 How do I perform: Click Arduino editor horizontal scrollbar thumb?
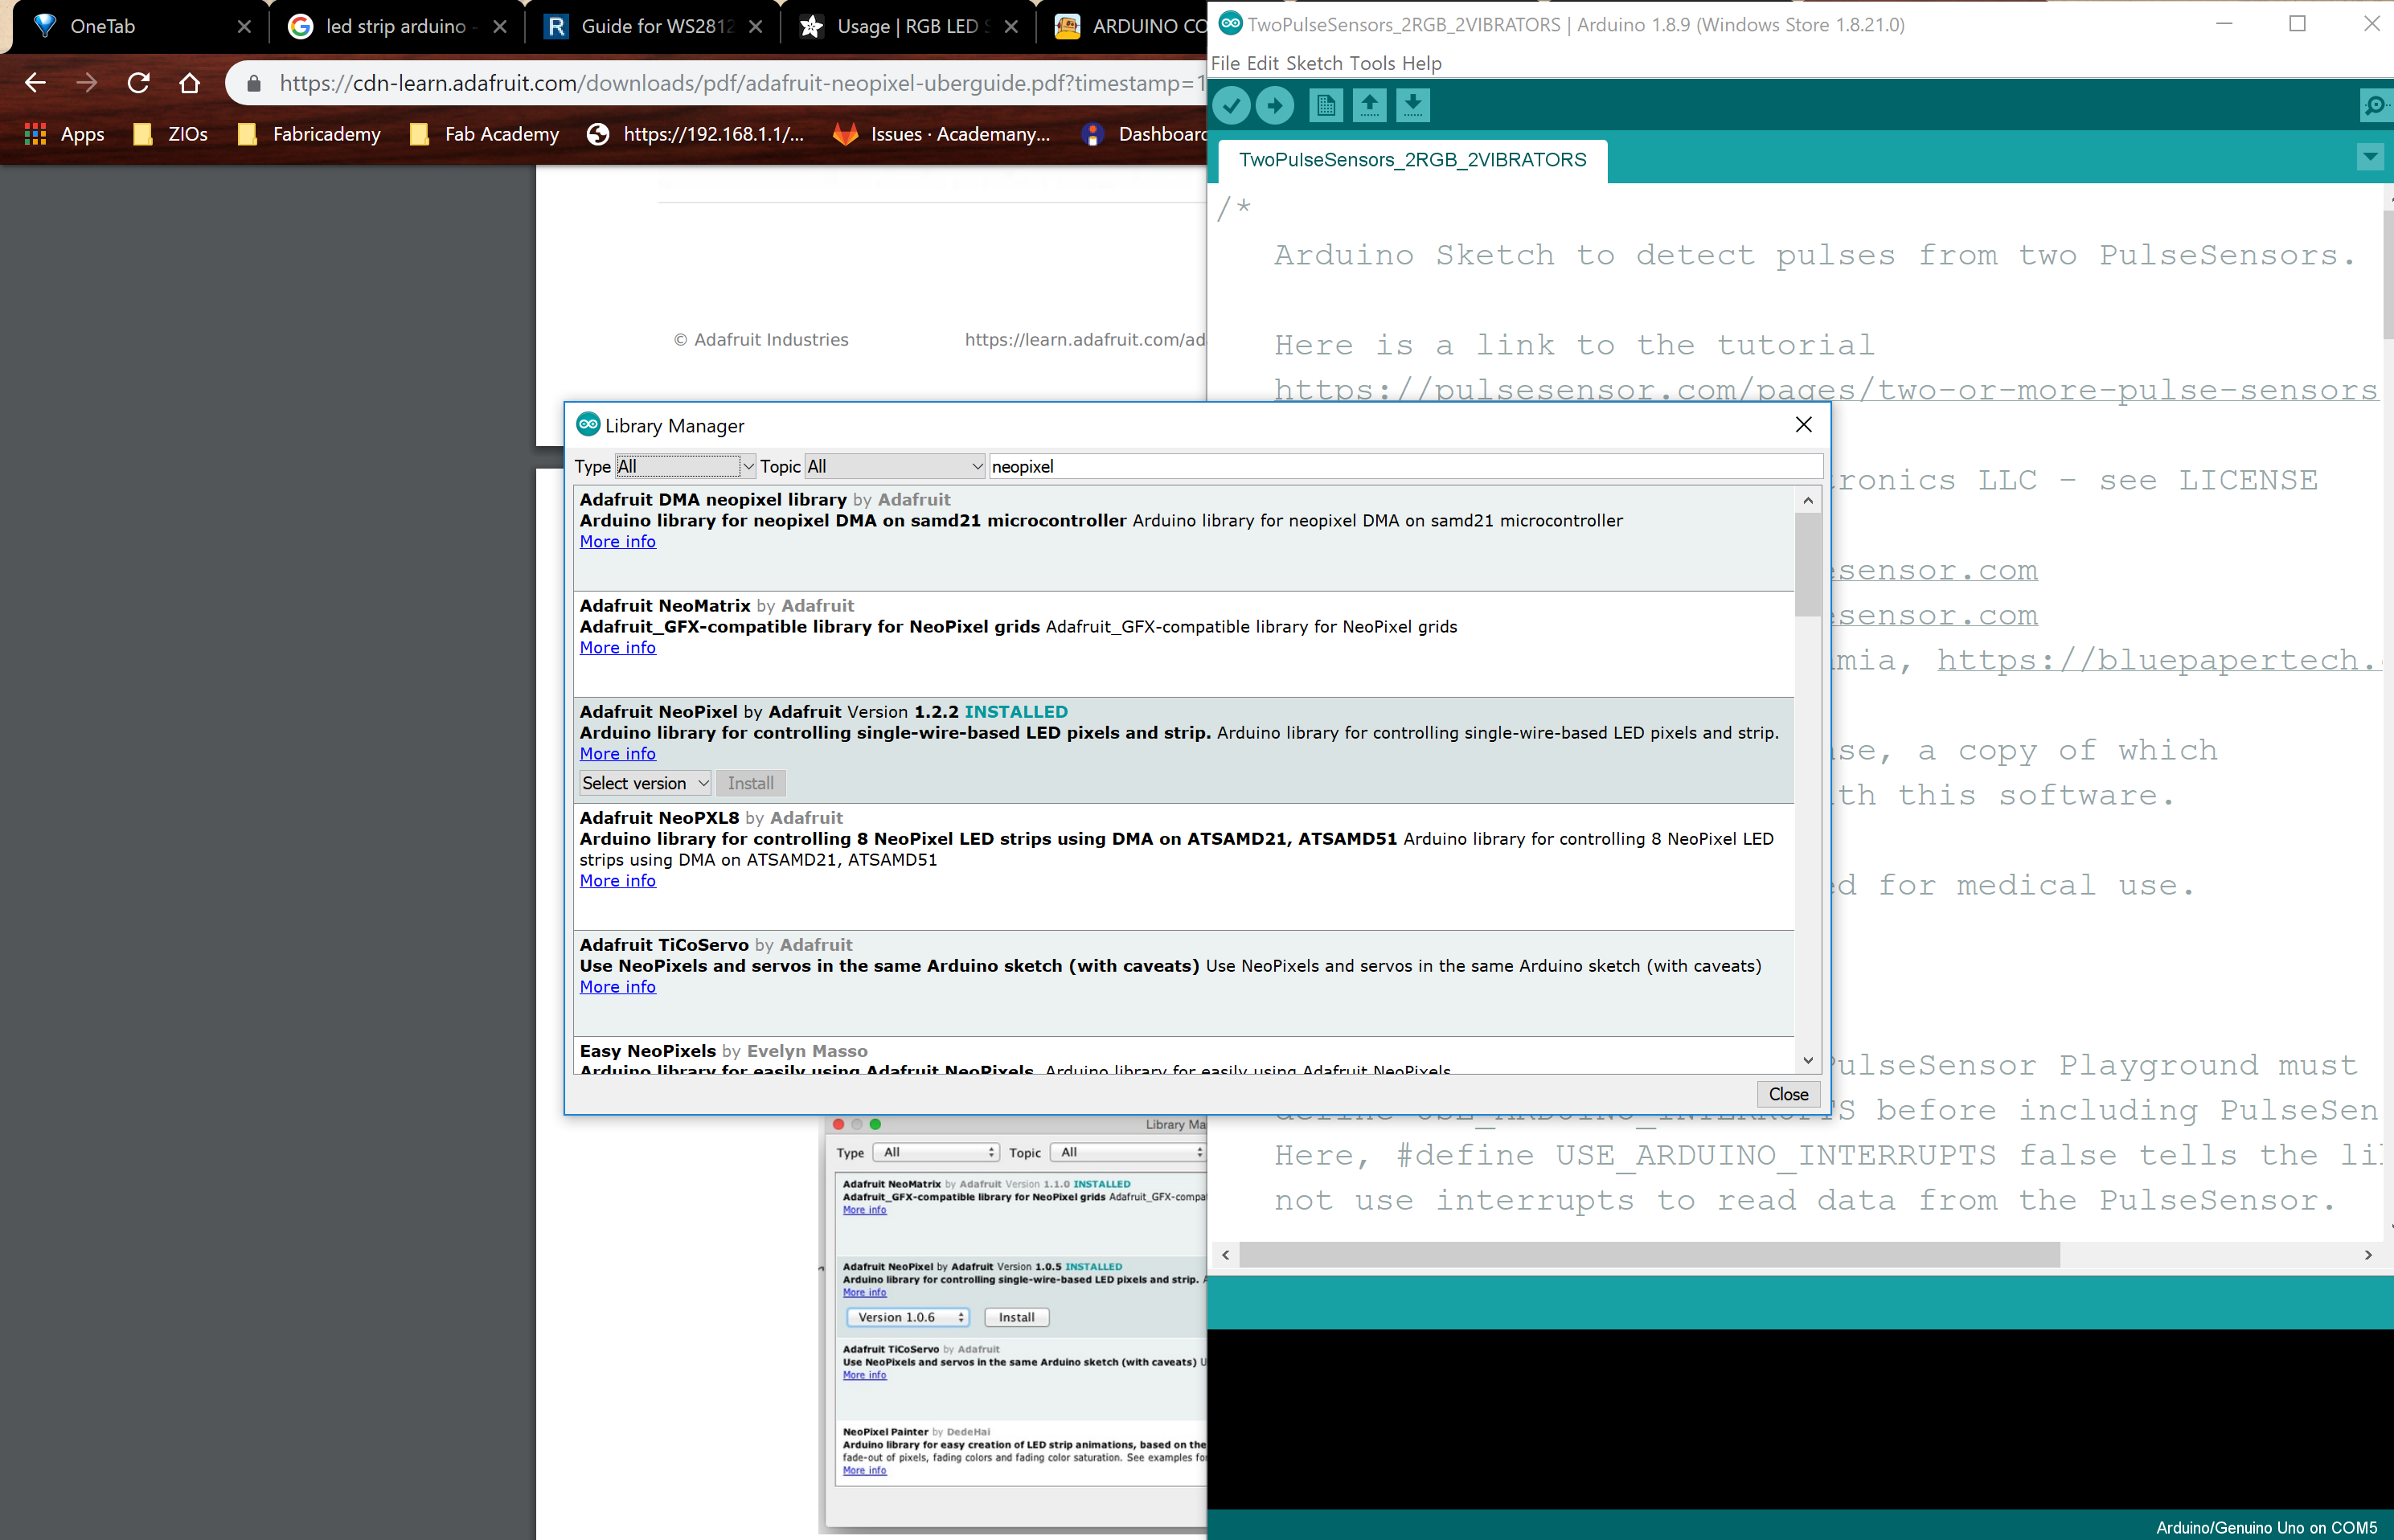tap(1649, 1254)
